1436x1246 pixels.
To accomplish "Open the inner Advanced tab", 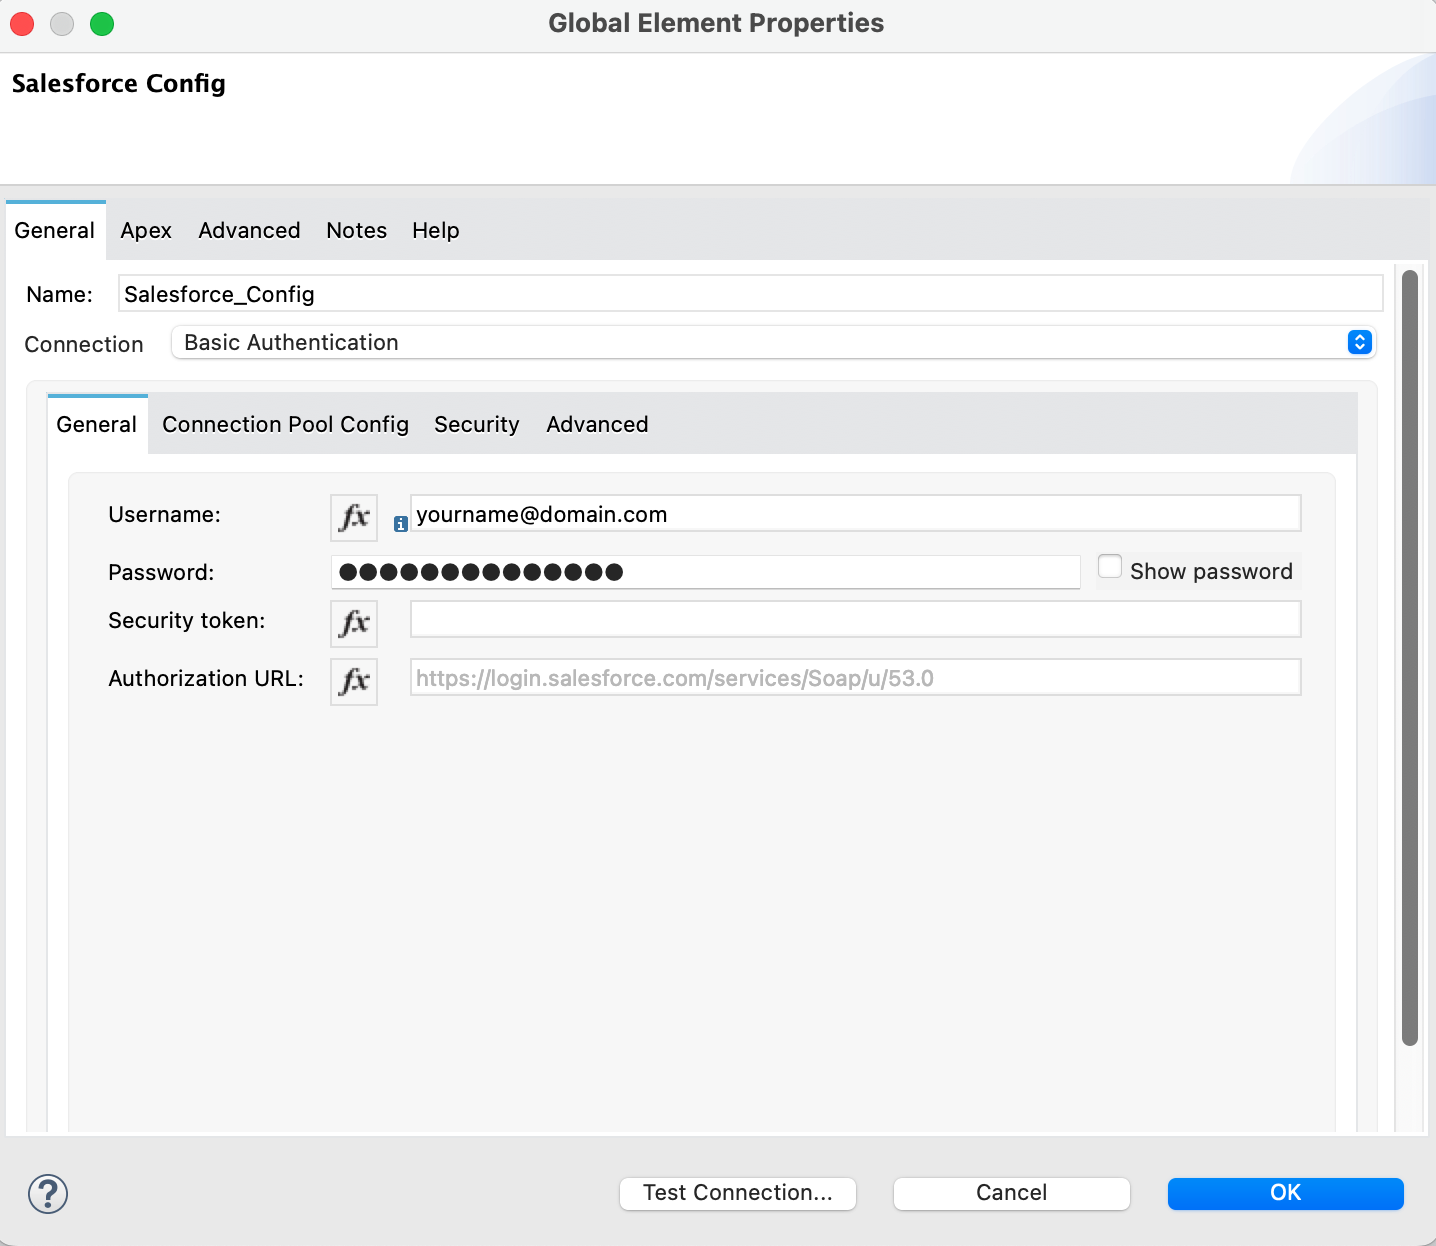I will click(596, 424).
